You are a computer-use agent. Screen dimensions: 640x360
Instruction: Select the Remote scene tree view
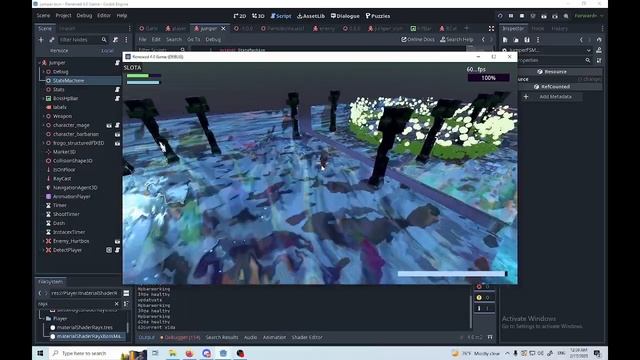59,51
